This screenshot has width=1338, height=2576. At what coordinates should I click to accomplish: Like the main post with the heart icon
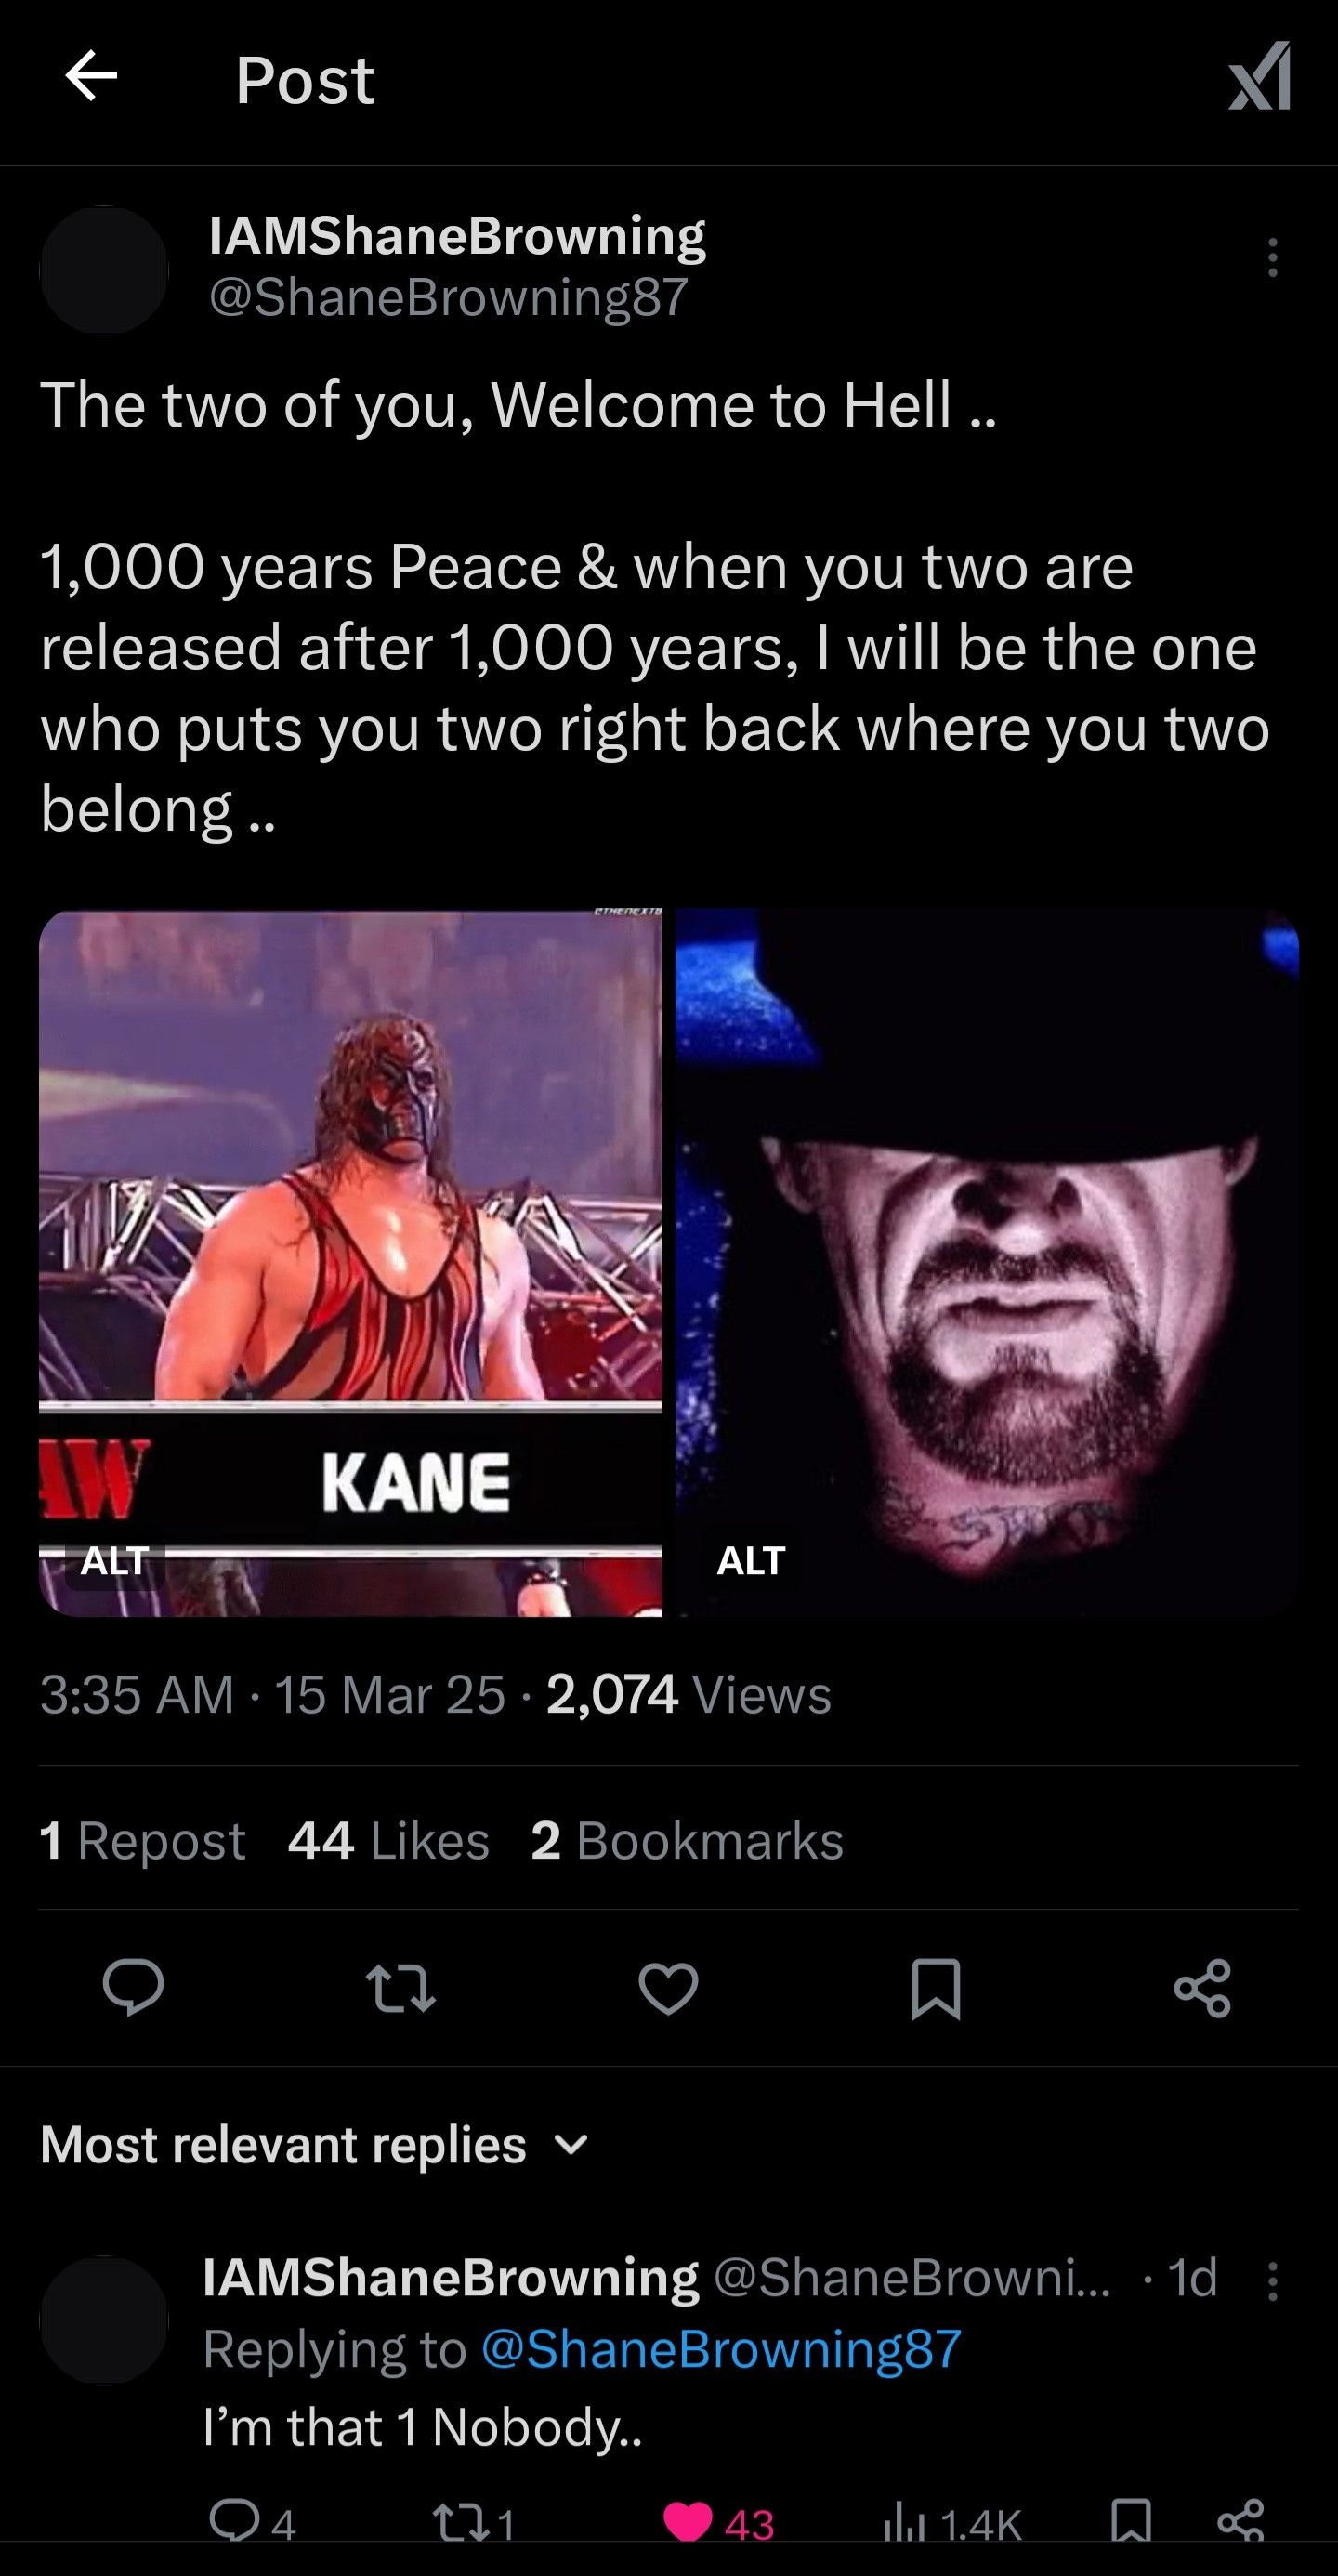(x=668, y=1986)
